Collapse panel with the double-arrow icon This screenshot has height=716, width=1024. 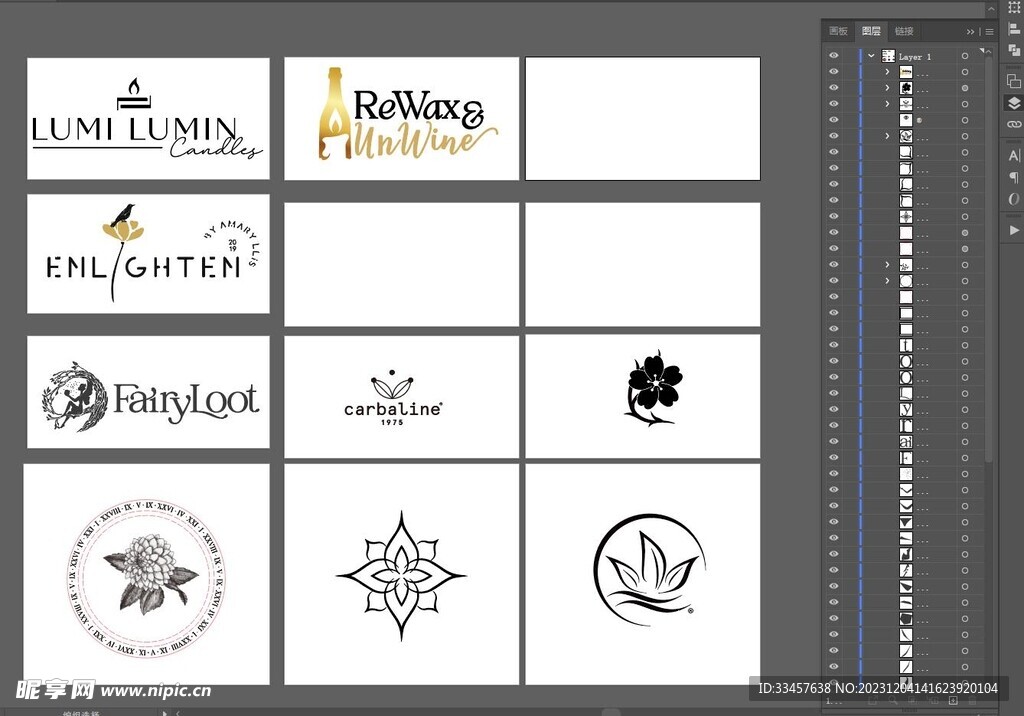click(x=970, y=31)
